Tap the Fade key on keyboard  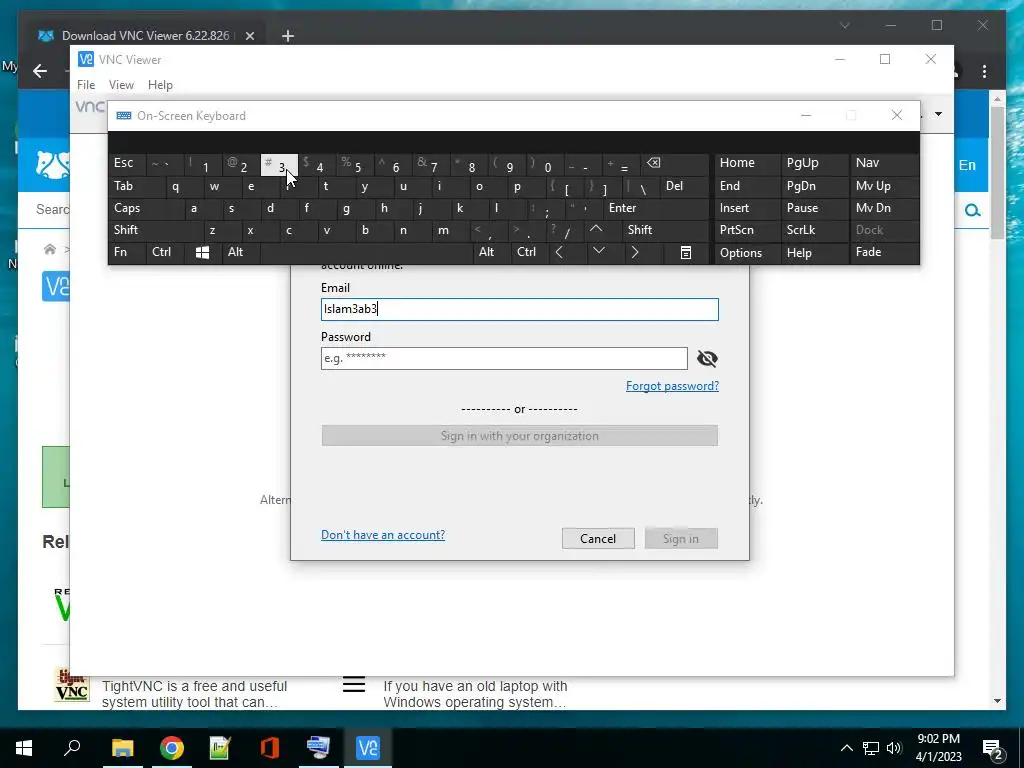coord(883,253)
